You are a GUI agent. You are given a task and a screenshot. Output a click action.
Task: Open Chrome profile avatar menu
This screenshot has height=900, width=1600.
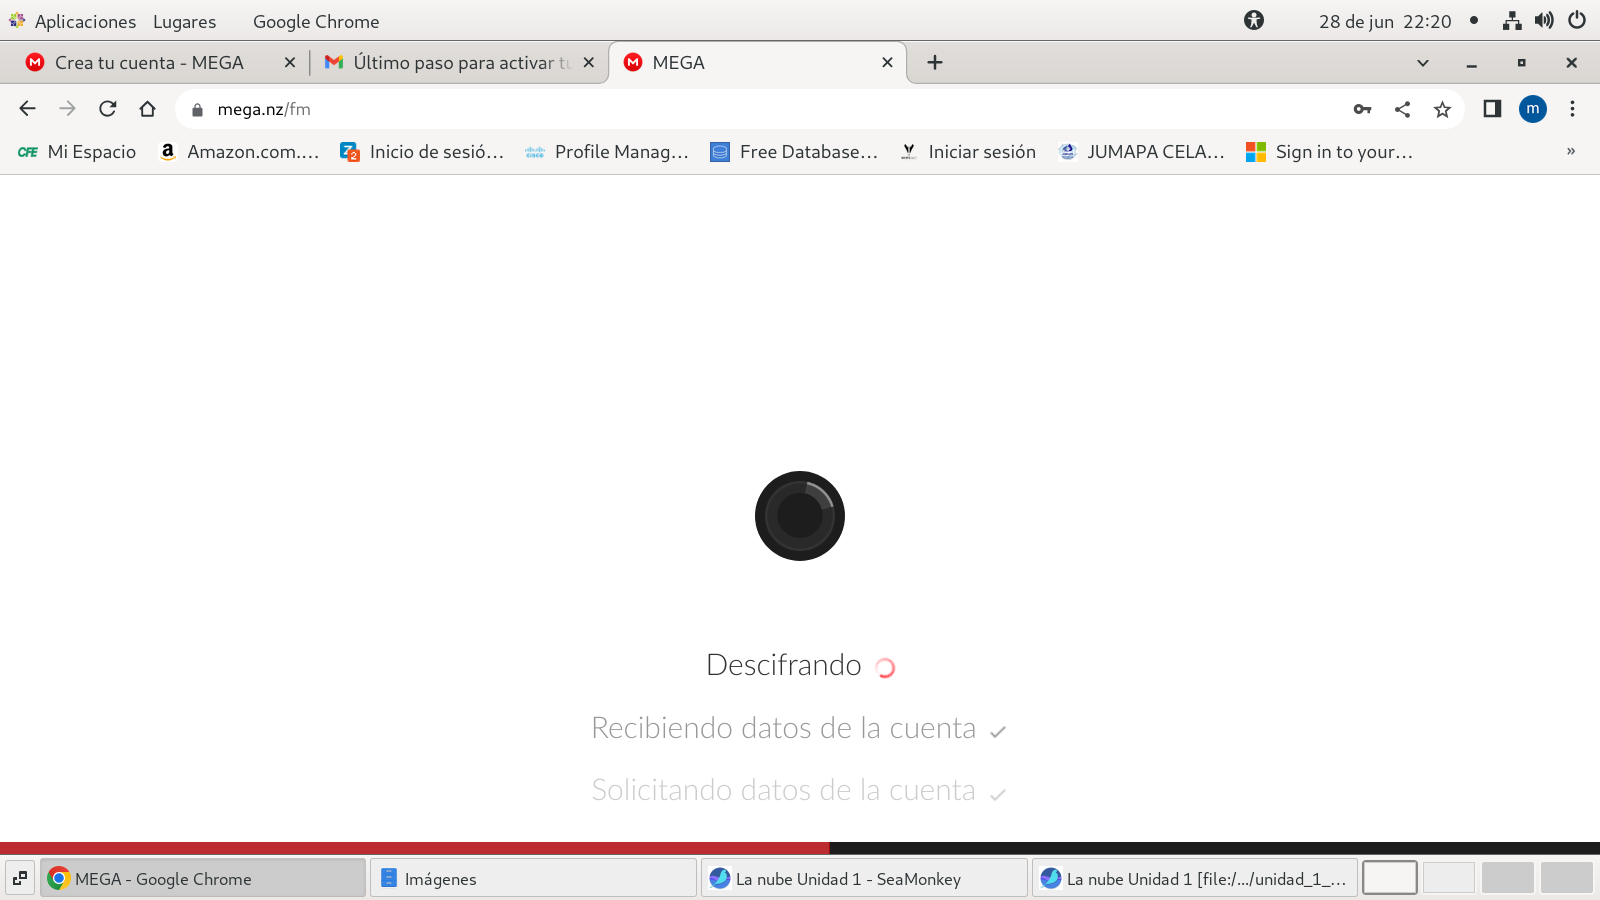coord(1532,109)
